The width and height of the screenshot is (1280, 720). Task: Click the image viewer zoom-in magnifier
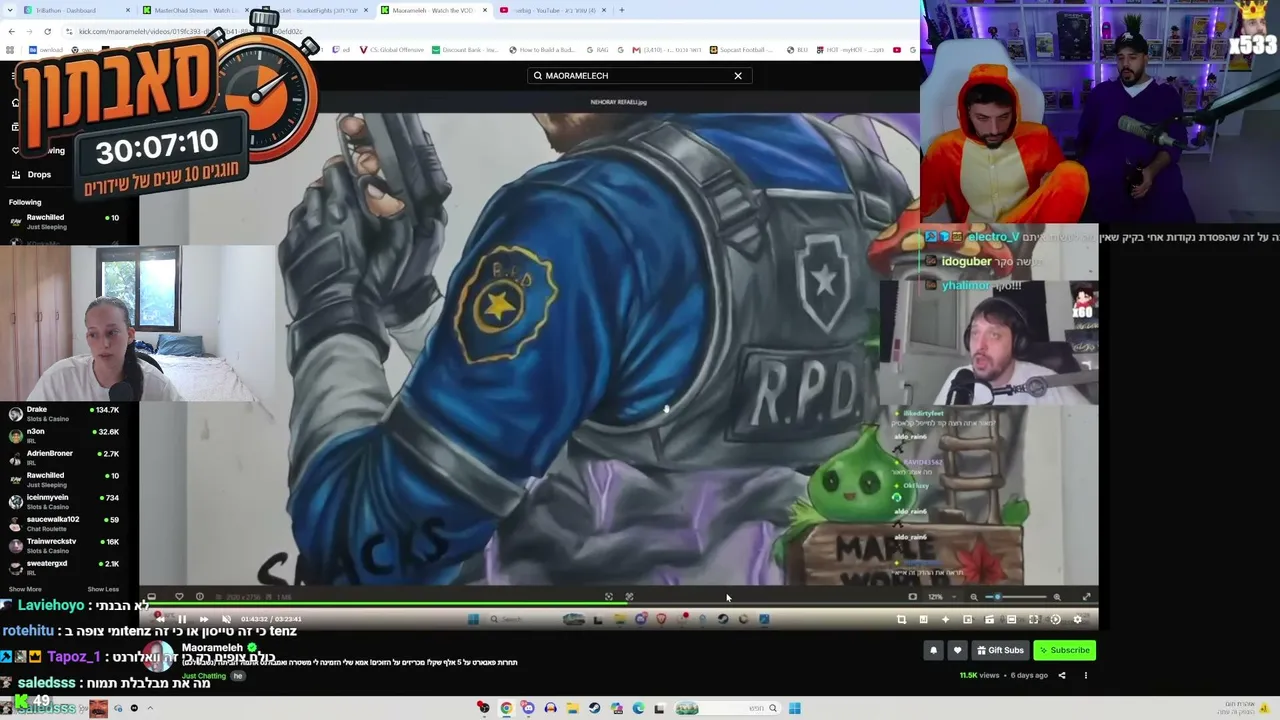click(1057, 597)
